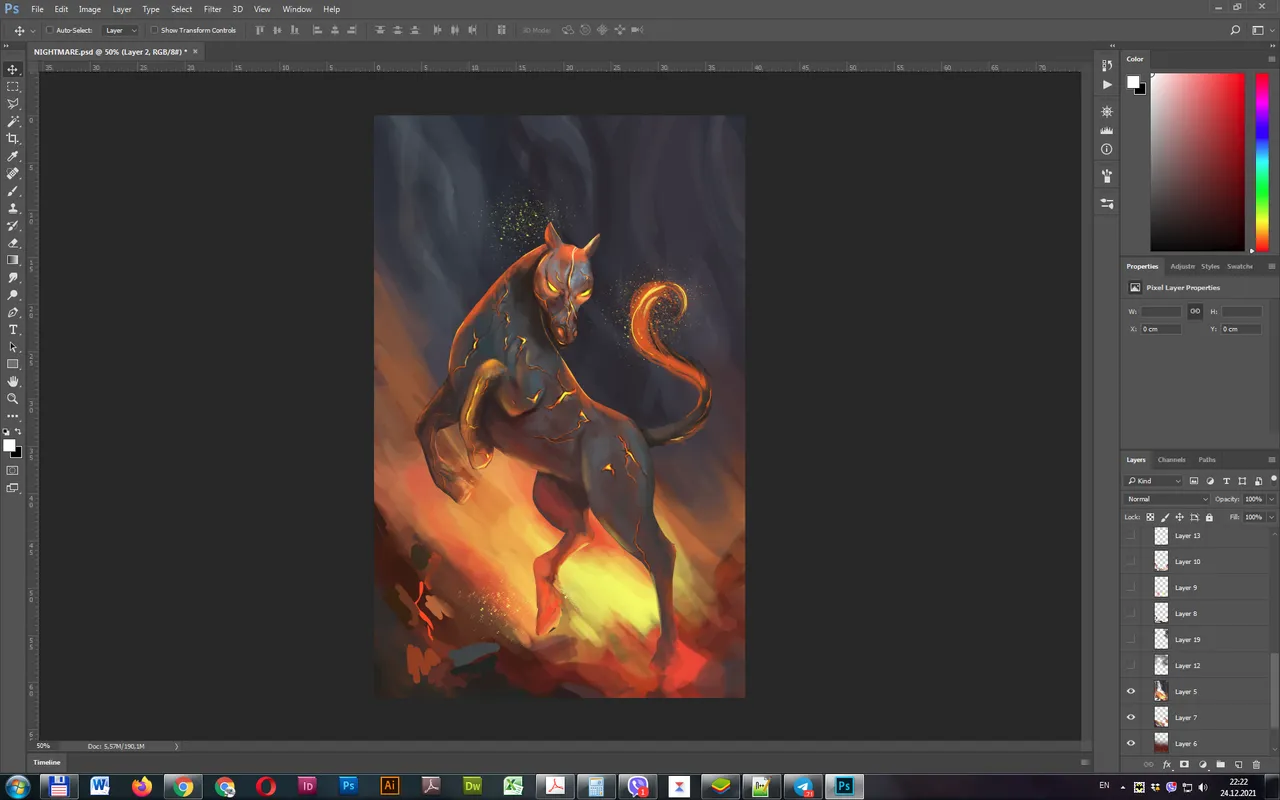Select the Smudge tool

13,277
